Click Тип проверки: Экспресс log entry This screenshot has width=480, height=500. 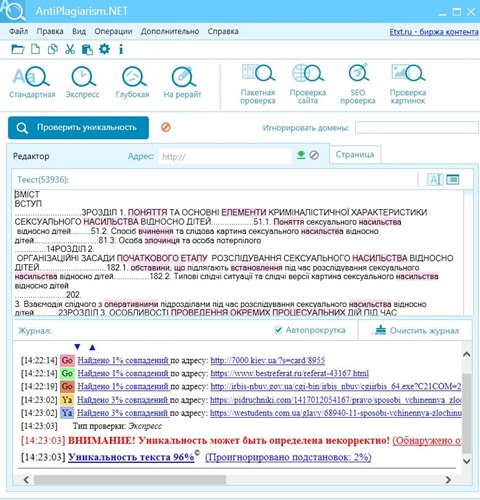pyautogui.click(x=117, y=426)
